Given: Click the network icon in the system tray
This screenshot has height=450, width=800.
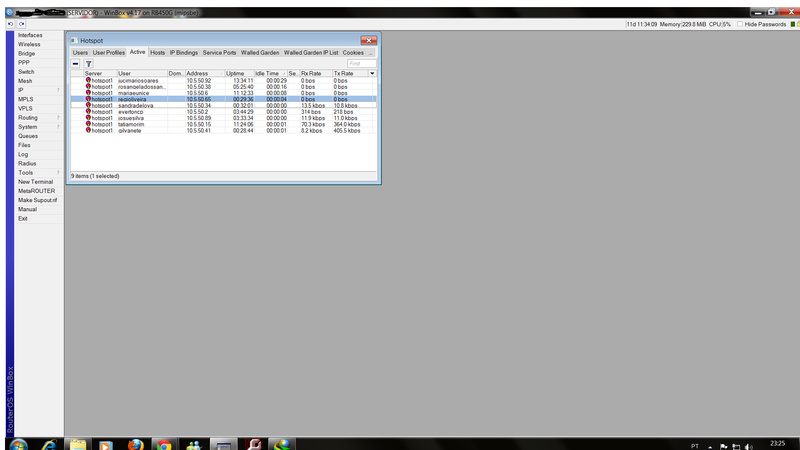Looking at the screenshot, I should [736, 446].
